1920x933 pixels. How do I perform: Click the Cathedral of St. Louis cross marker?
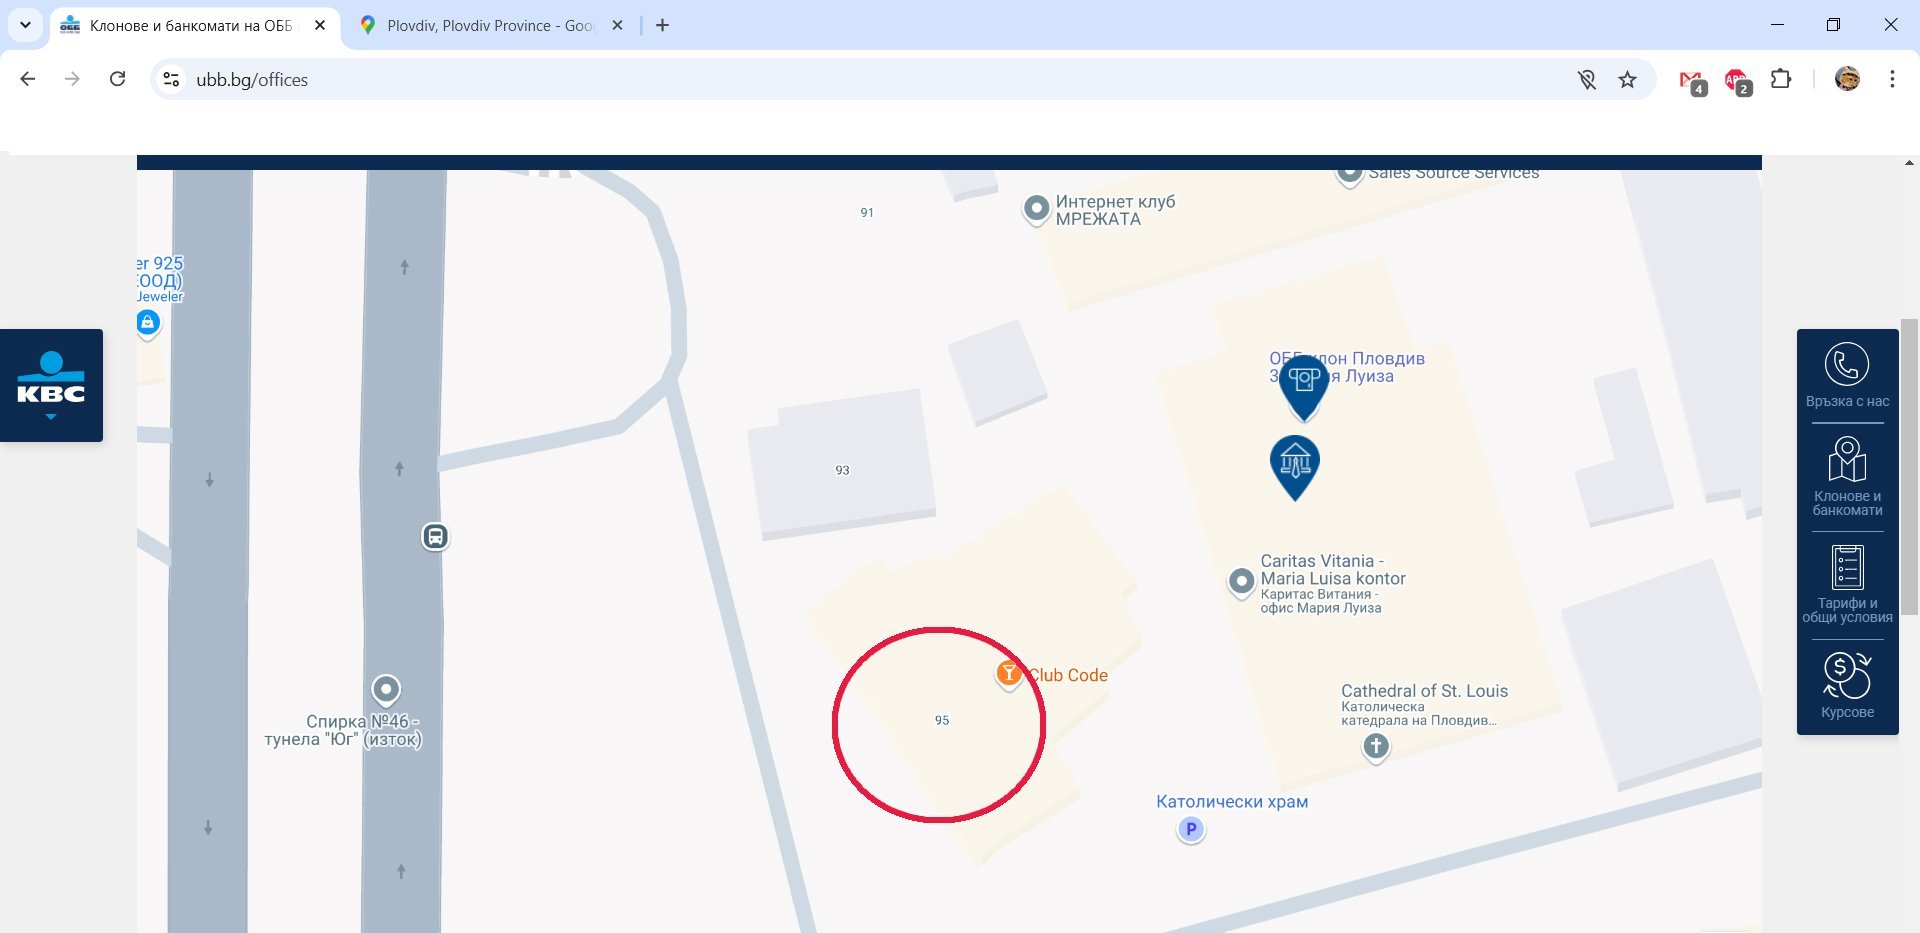pos(1376,746)
